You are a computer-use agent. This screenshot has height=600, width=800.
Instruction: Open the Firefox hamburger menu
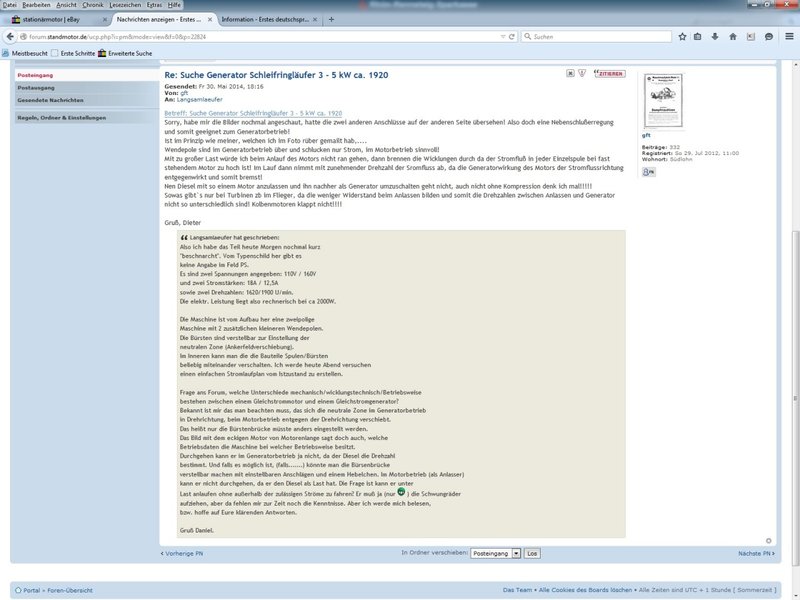click(x=786, y=36)
